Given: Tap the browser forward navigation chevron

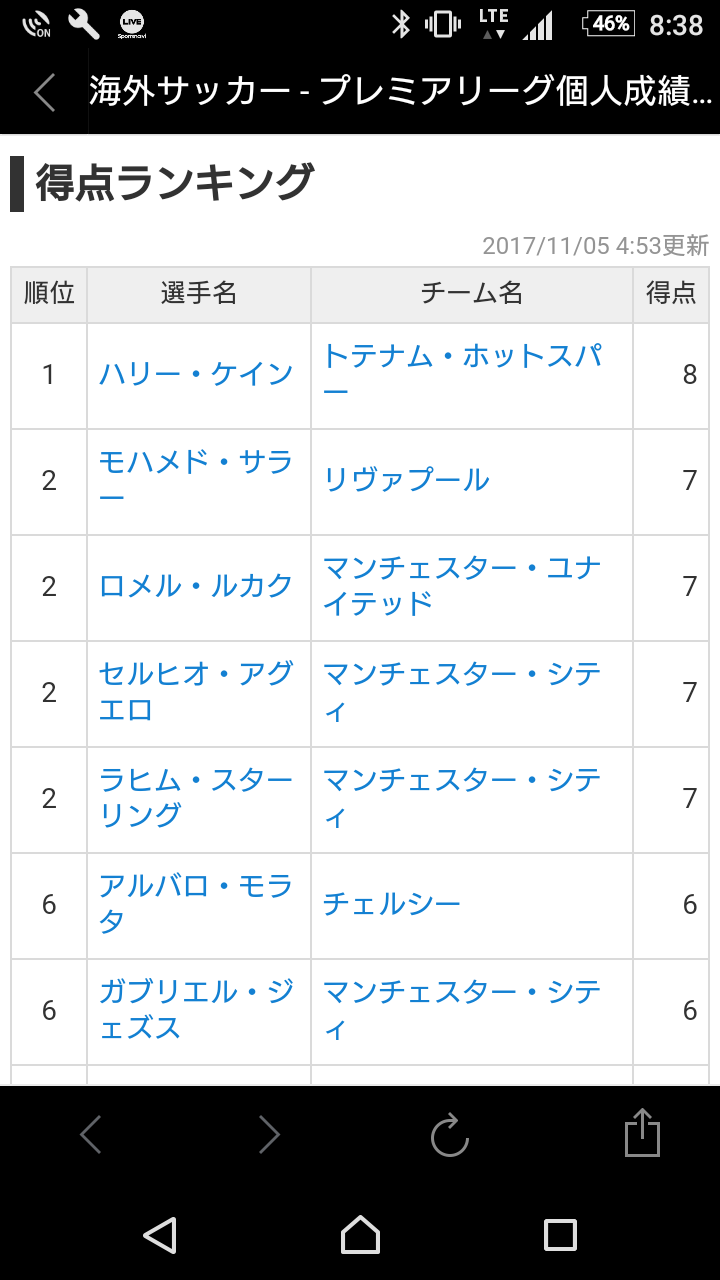Looking at the screenshot, I should [268, 1135].
